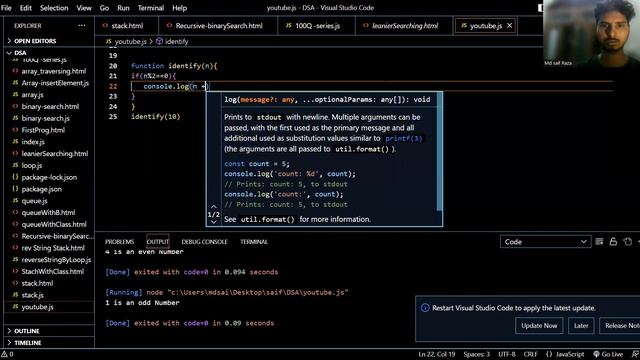Switch to the 100Q -series.js tab

tap(316, 26)
